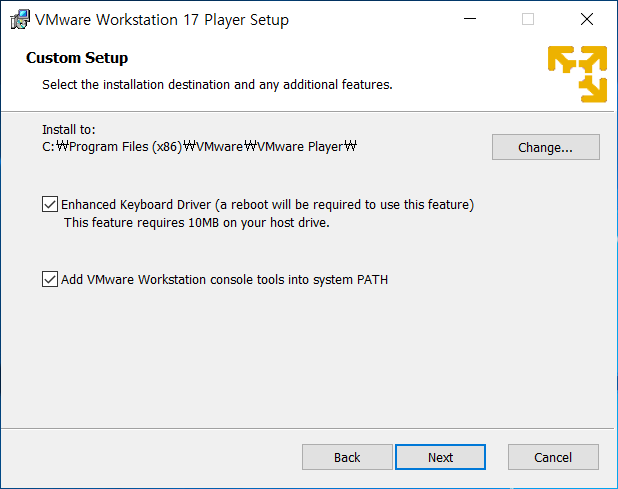Click the VMware Workstation 17 Player Setup title
The height and width of the screenshot is (489, 618).
pyautogui.click(x=162, y=20)
